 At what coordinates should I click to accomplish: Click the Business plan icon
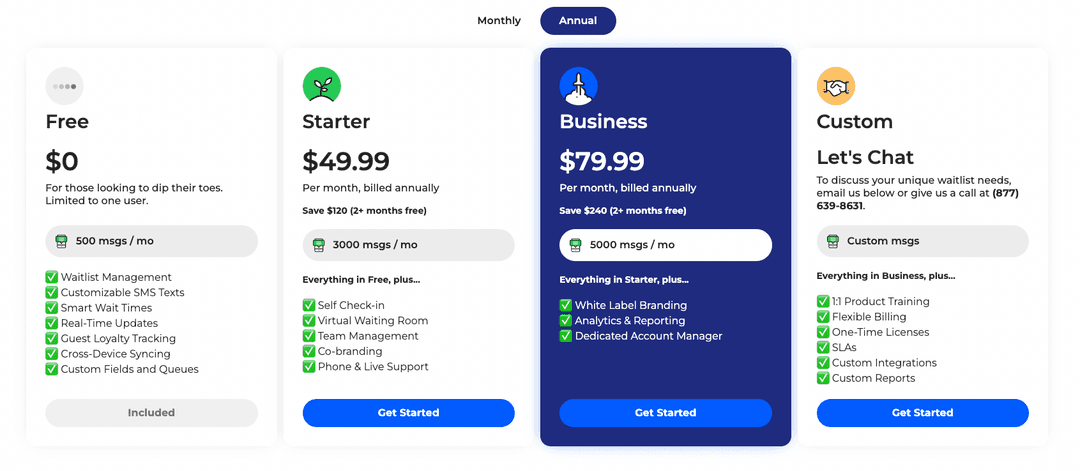click(578, 86)
